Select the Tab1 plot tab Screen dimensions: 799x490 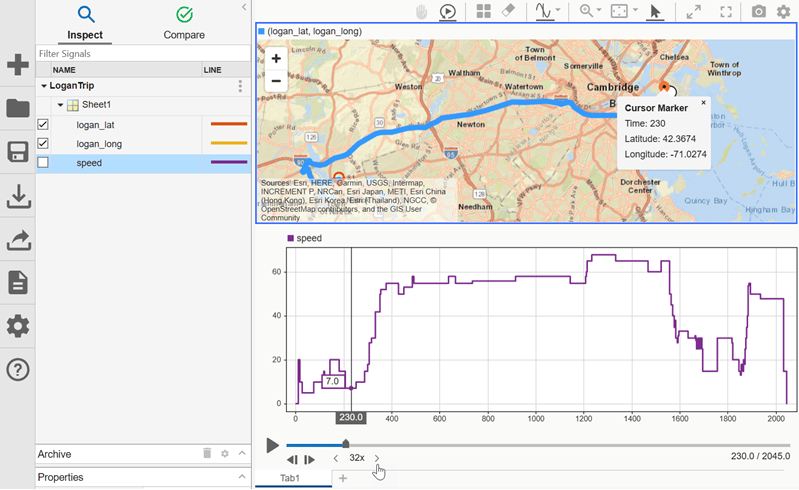(289, 478)
